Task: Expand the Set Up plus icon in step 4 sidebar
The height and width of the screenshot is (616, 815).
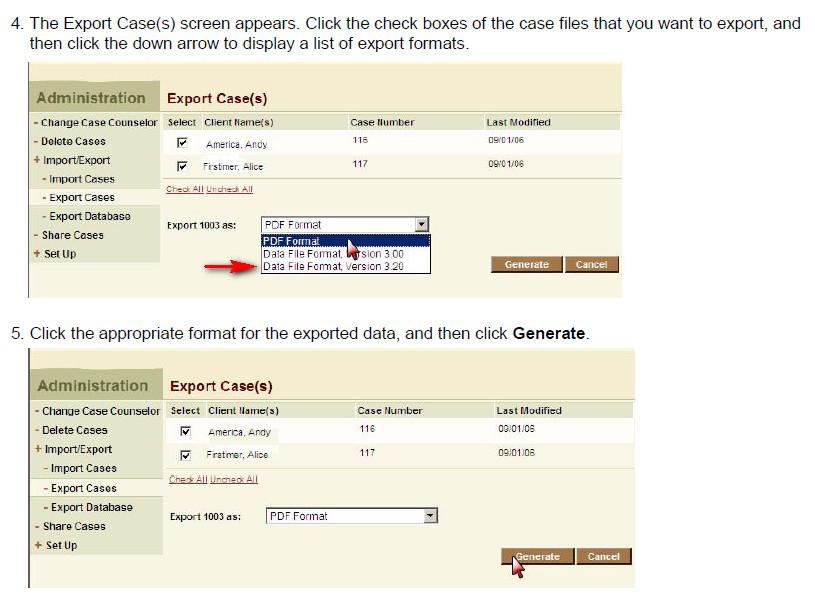Action: tap(37, 254)
